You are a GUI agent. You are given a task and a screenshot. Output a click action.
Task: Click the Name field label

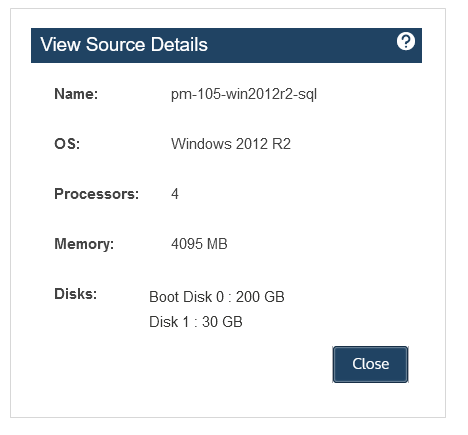(76, 94)
